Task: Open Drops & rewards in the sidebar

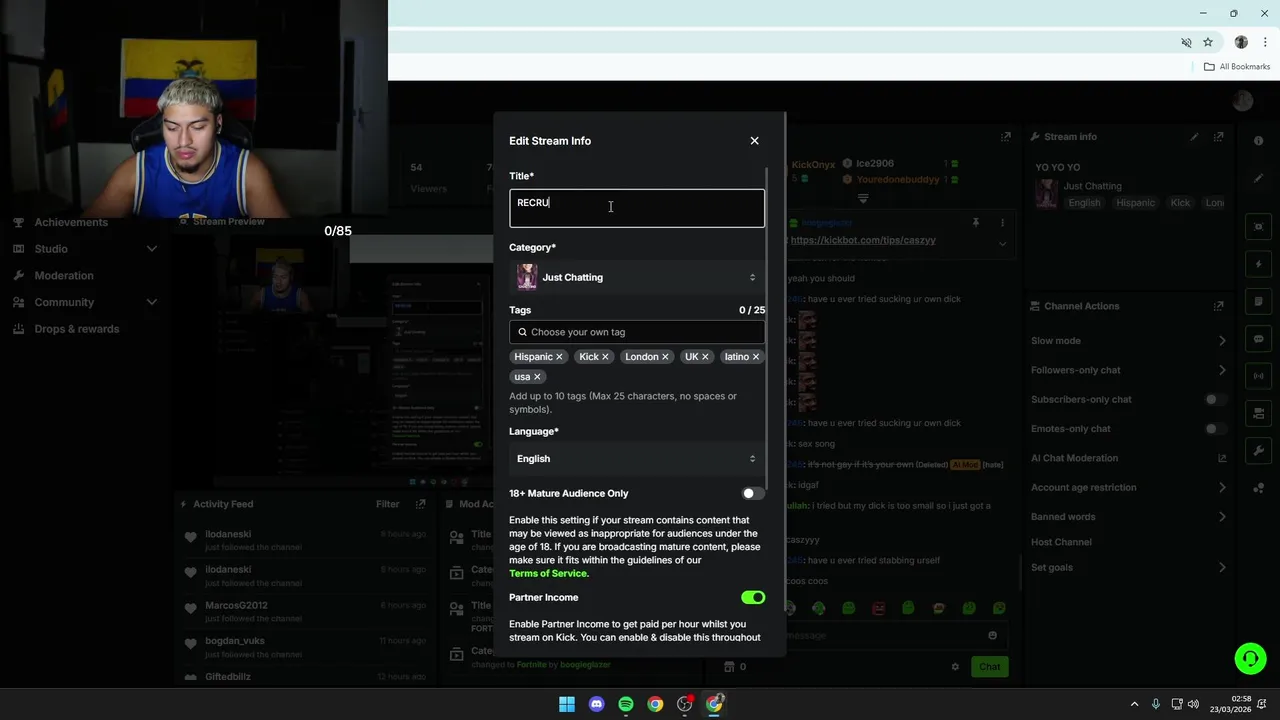Action: click(x=77, y=329)
